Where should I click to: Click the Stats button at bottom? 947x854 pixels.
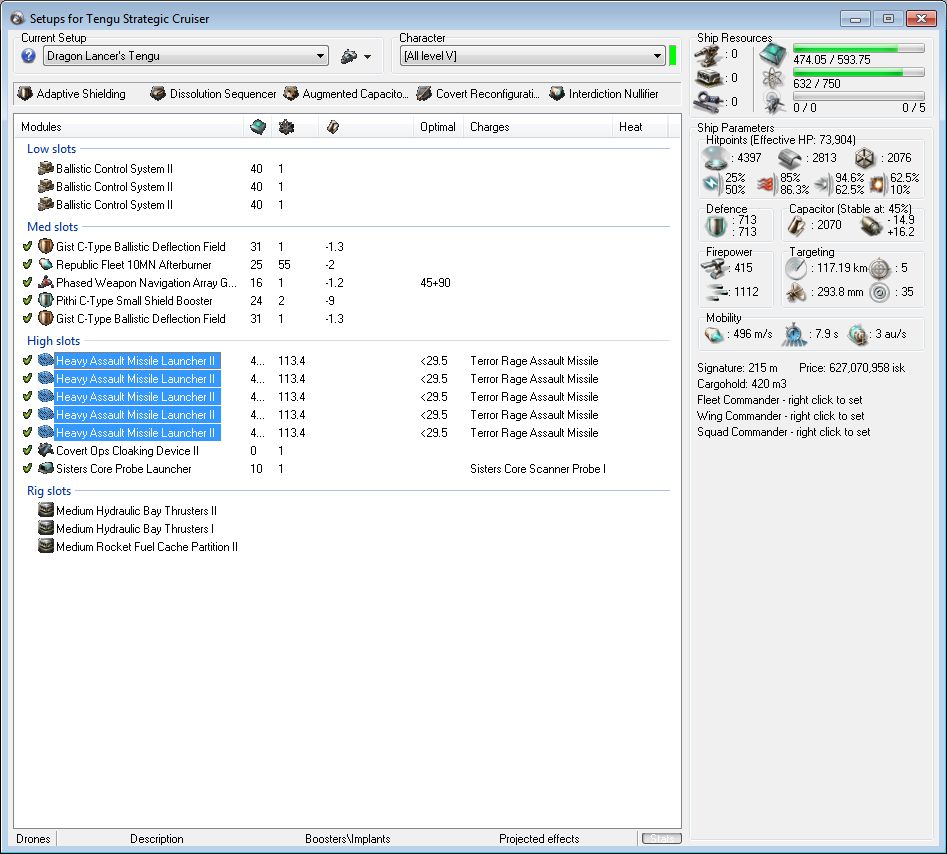(x=661, y=838)
